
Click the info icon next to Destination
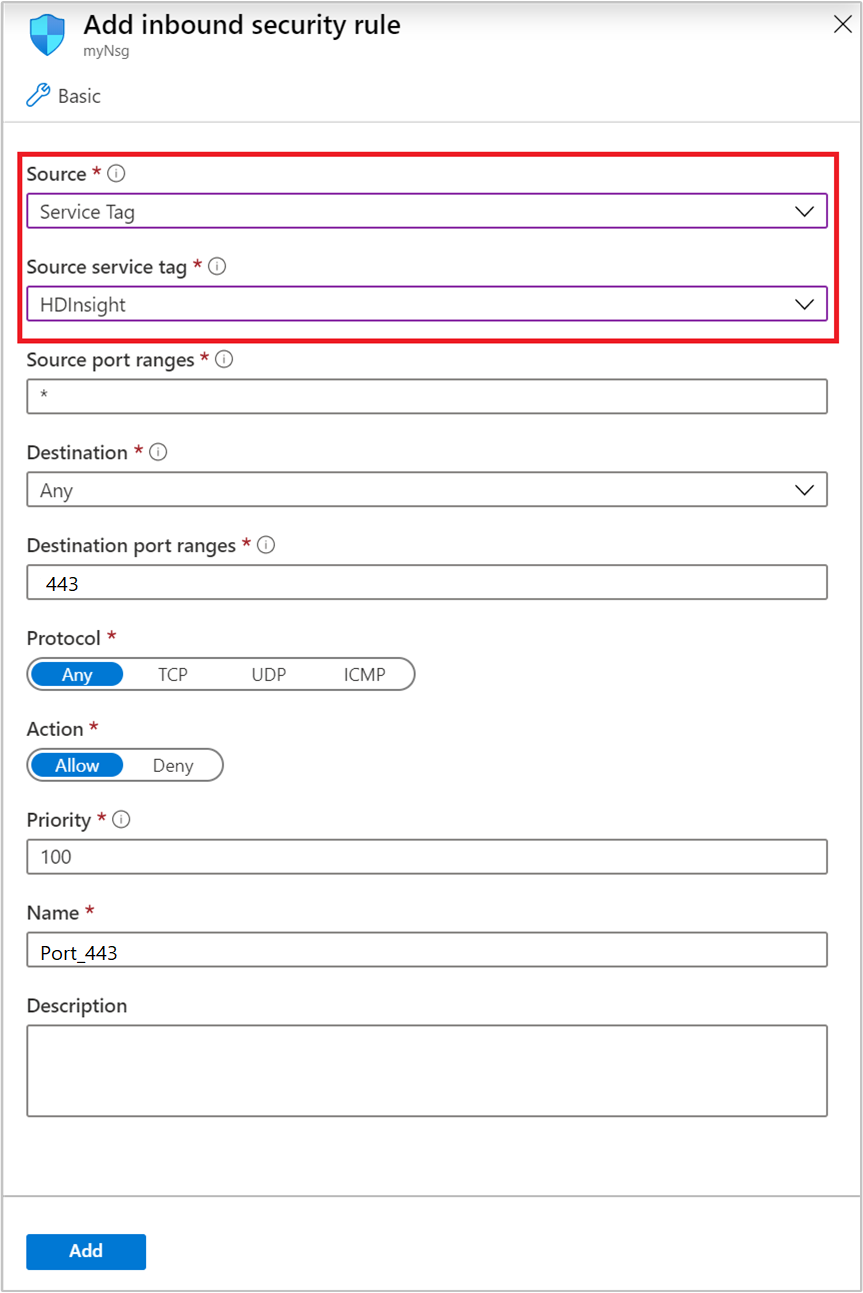coord(158,451)
